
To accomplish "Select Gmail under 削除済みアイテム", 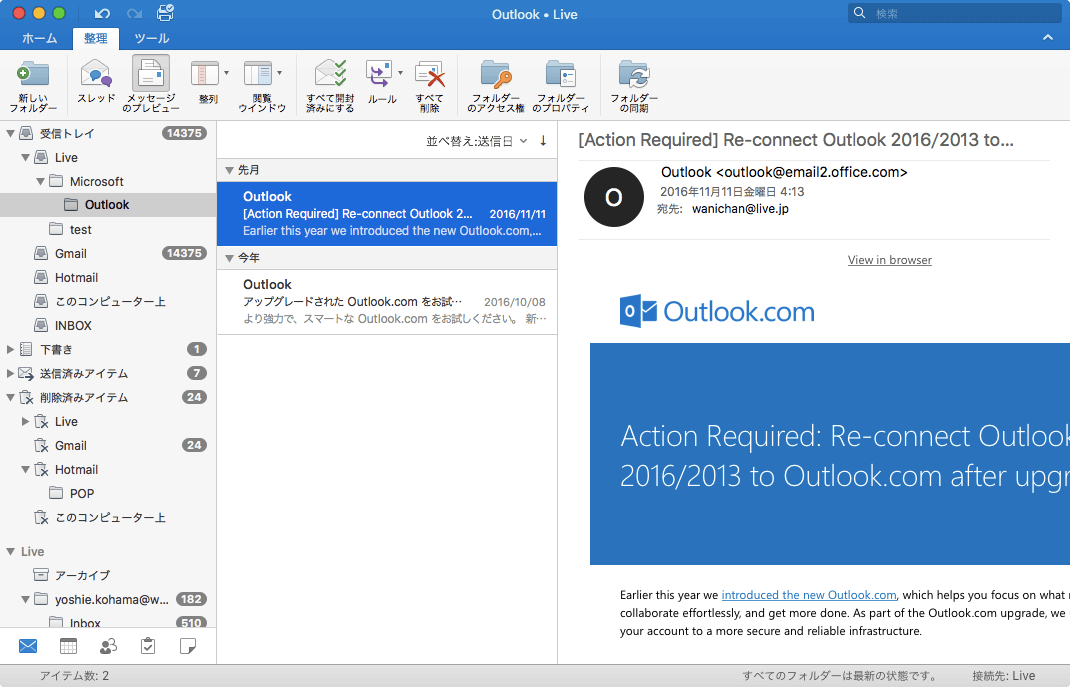I will 108,445.
